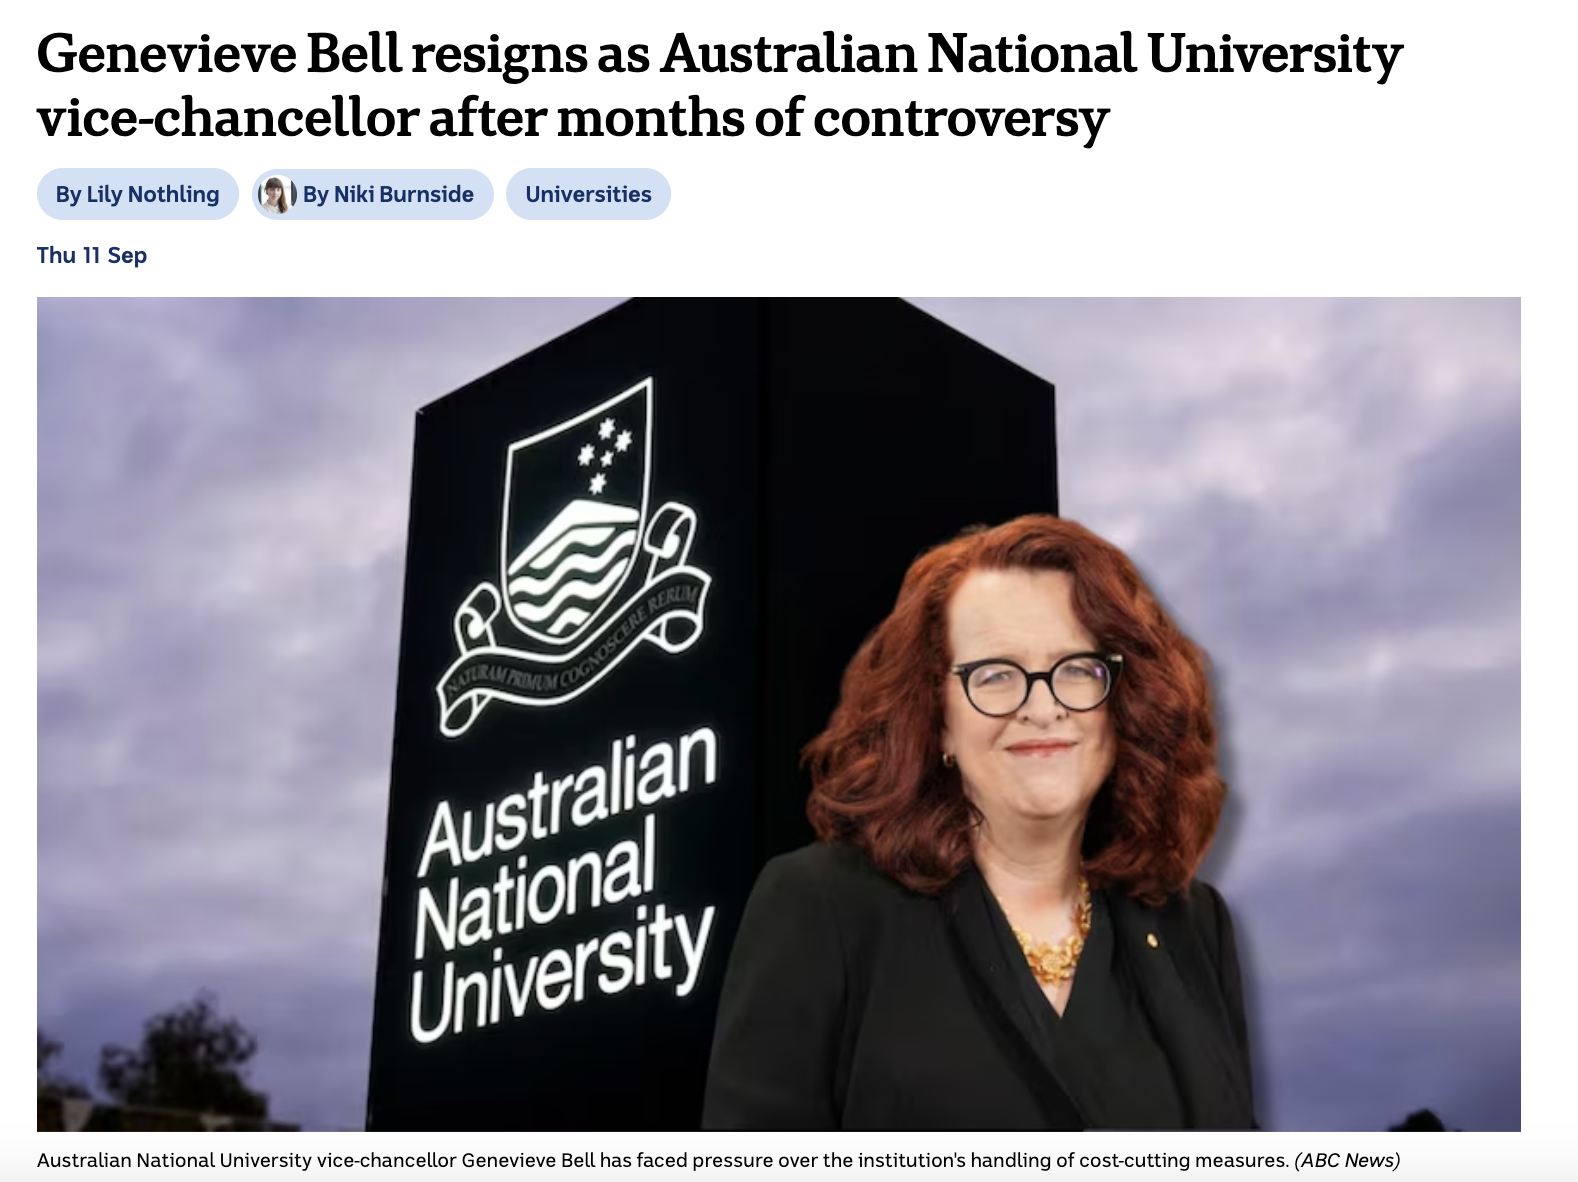Click the Southern Cross stars in the crest
The width and height of the screenshot is (1578, 1182).
pyautogui.click(x=605, y=455)
